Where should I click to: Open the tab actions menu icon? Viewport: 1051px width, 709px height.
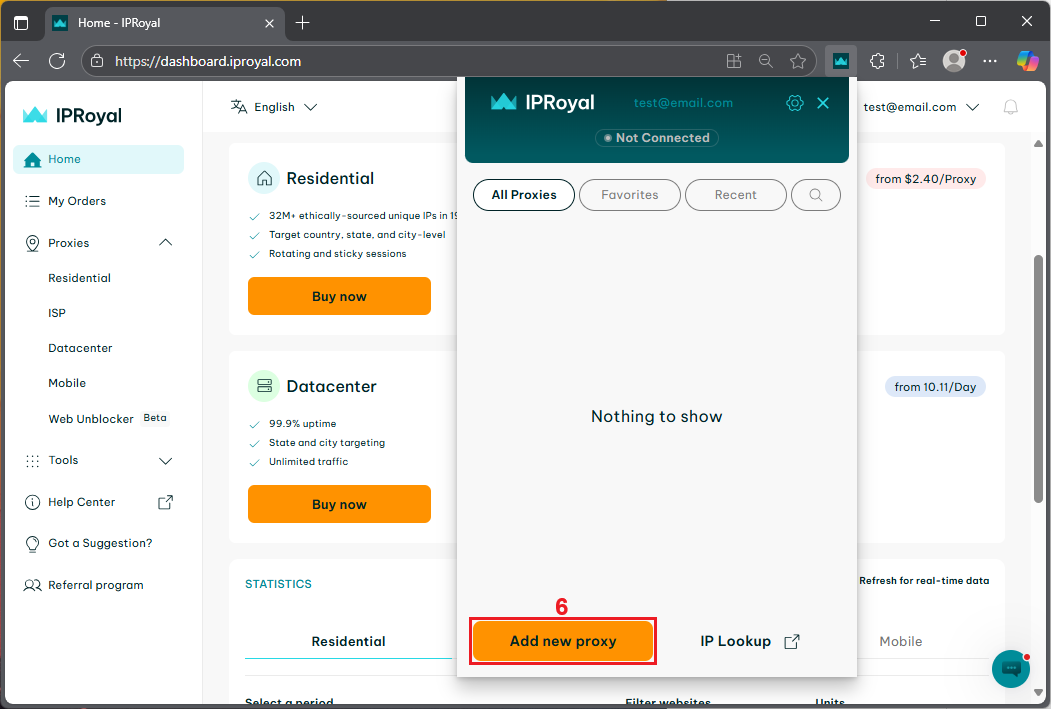click(21, 23)
